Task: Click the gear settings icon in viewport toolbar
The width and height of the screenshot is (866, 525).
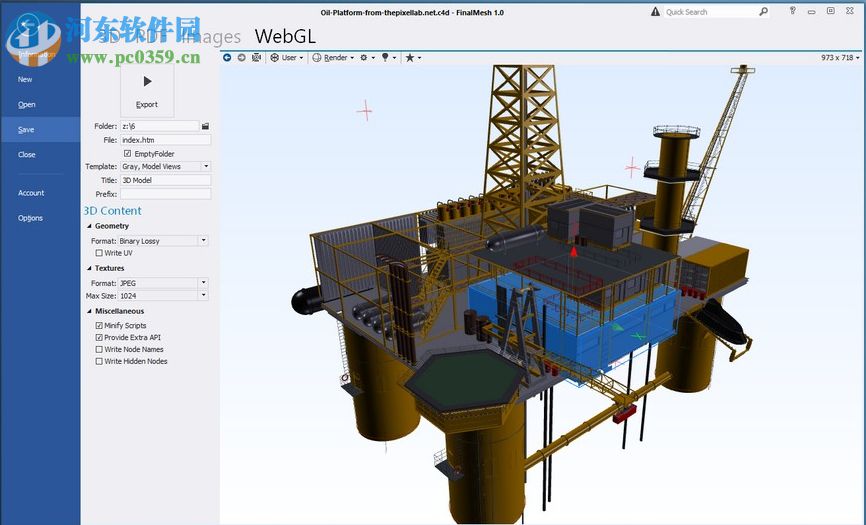Action: [x=364, y=58]
